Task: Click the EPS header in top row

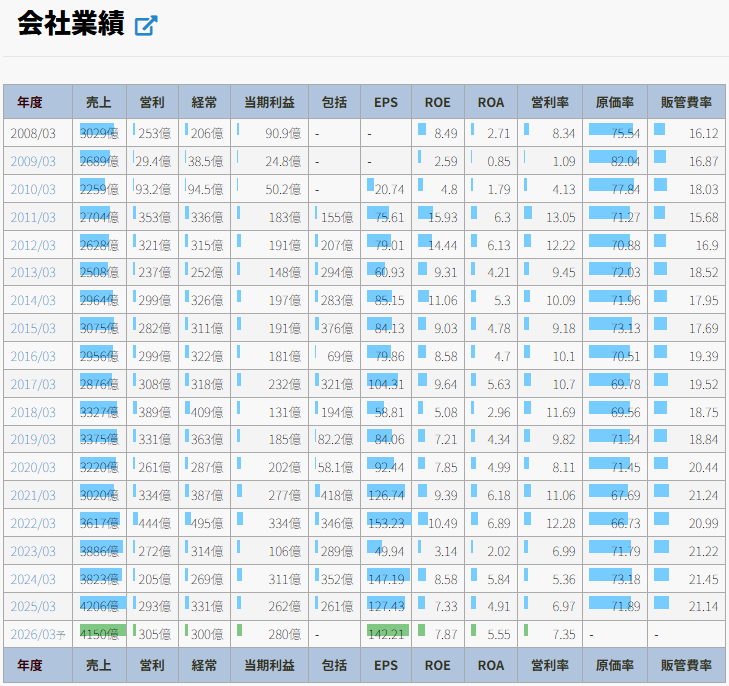Action: pos(386,102)
